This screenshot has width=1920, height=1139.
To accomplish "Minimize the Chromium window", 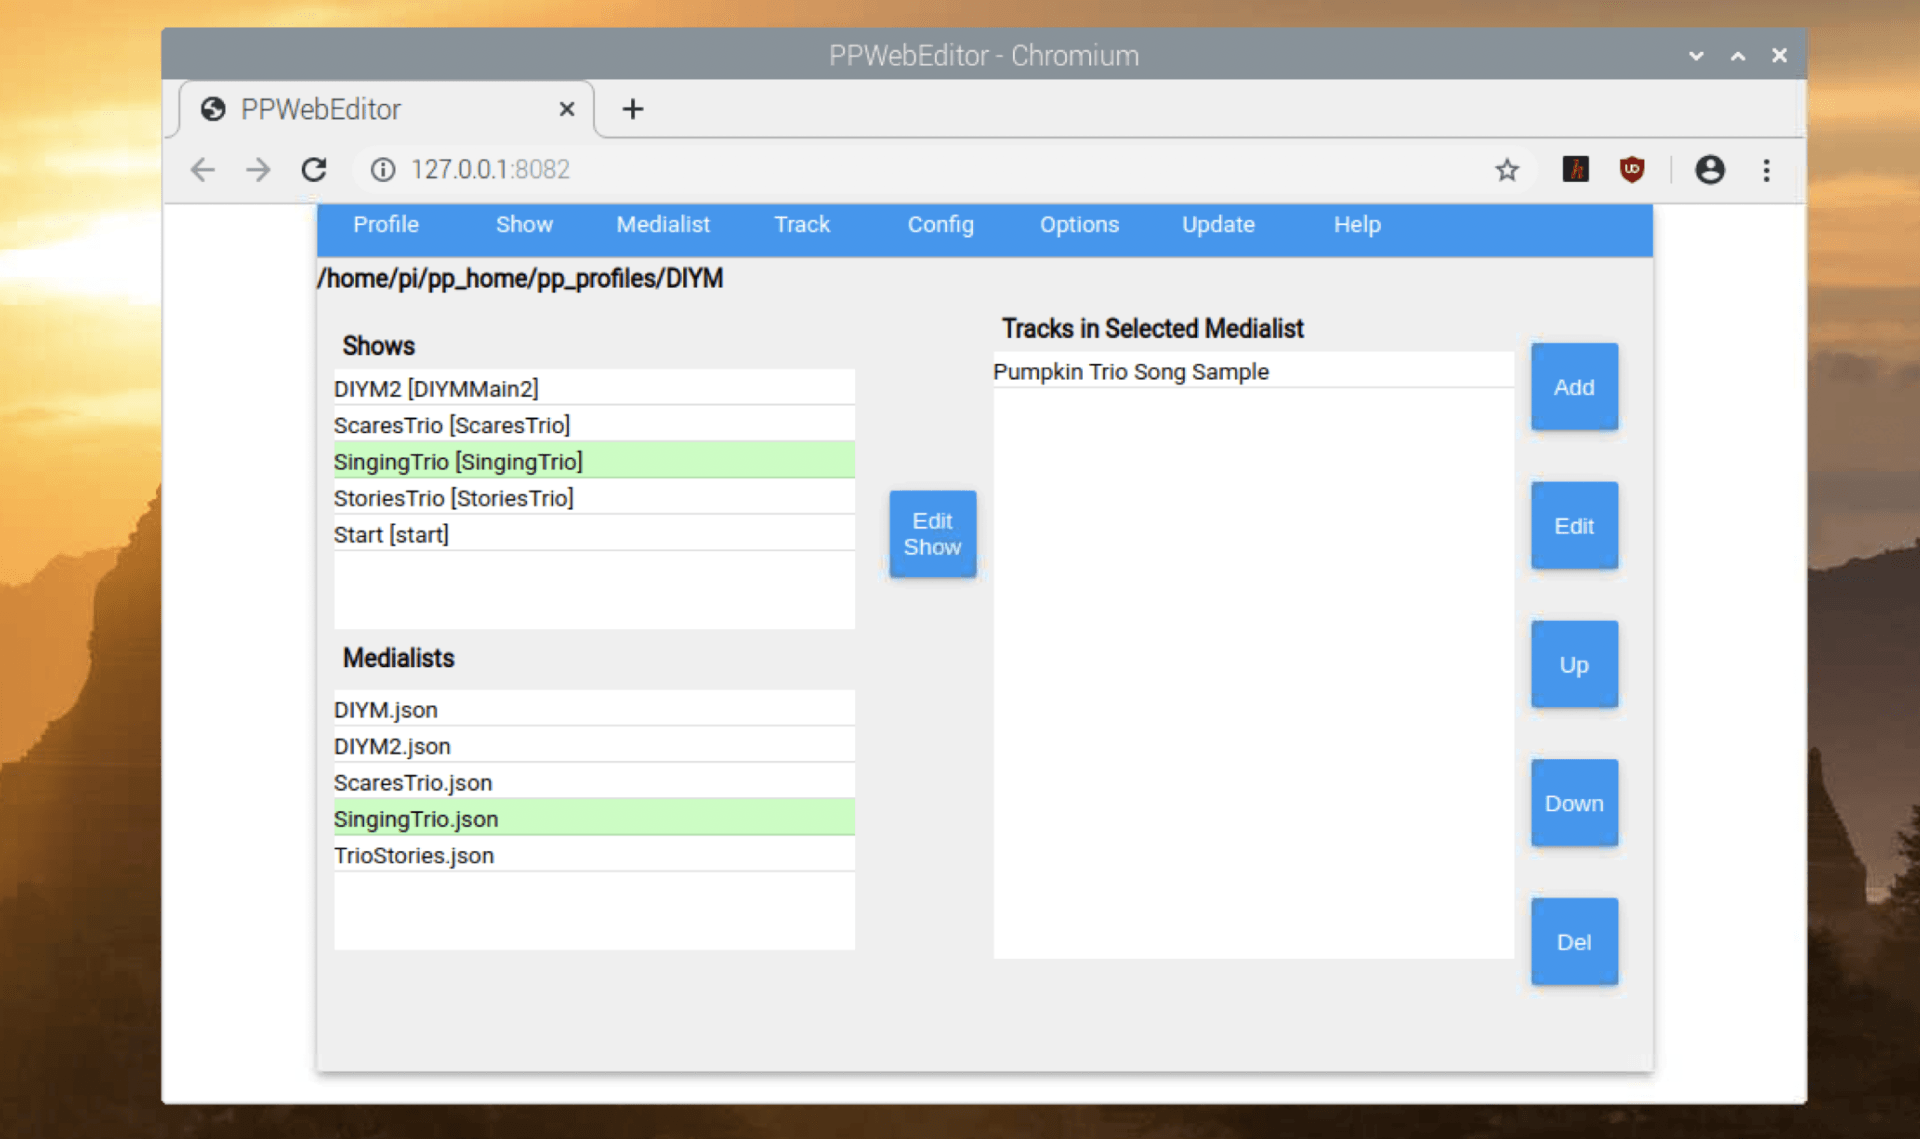I will pos(1696,56).
